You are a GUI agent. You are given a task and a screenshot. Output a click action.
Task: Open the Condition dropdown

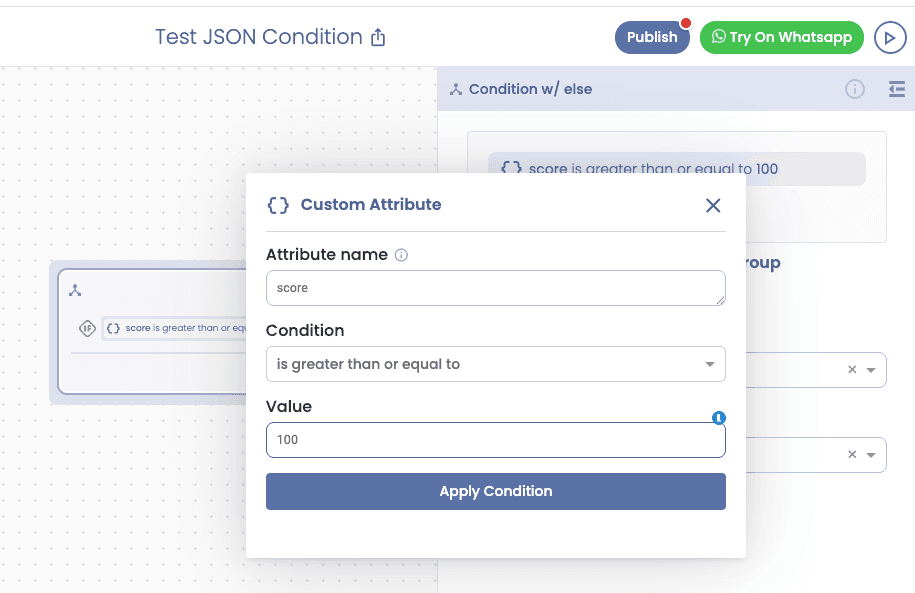(x=496, y=364)
